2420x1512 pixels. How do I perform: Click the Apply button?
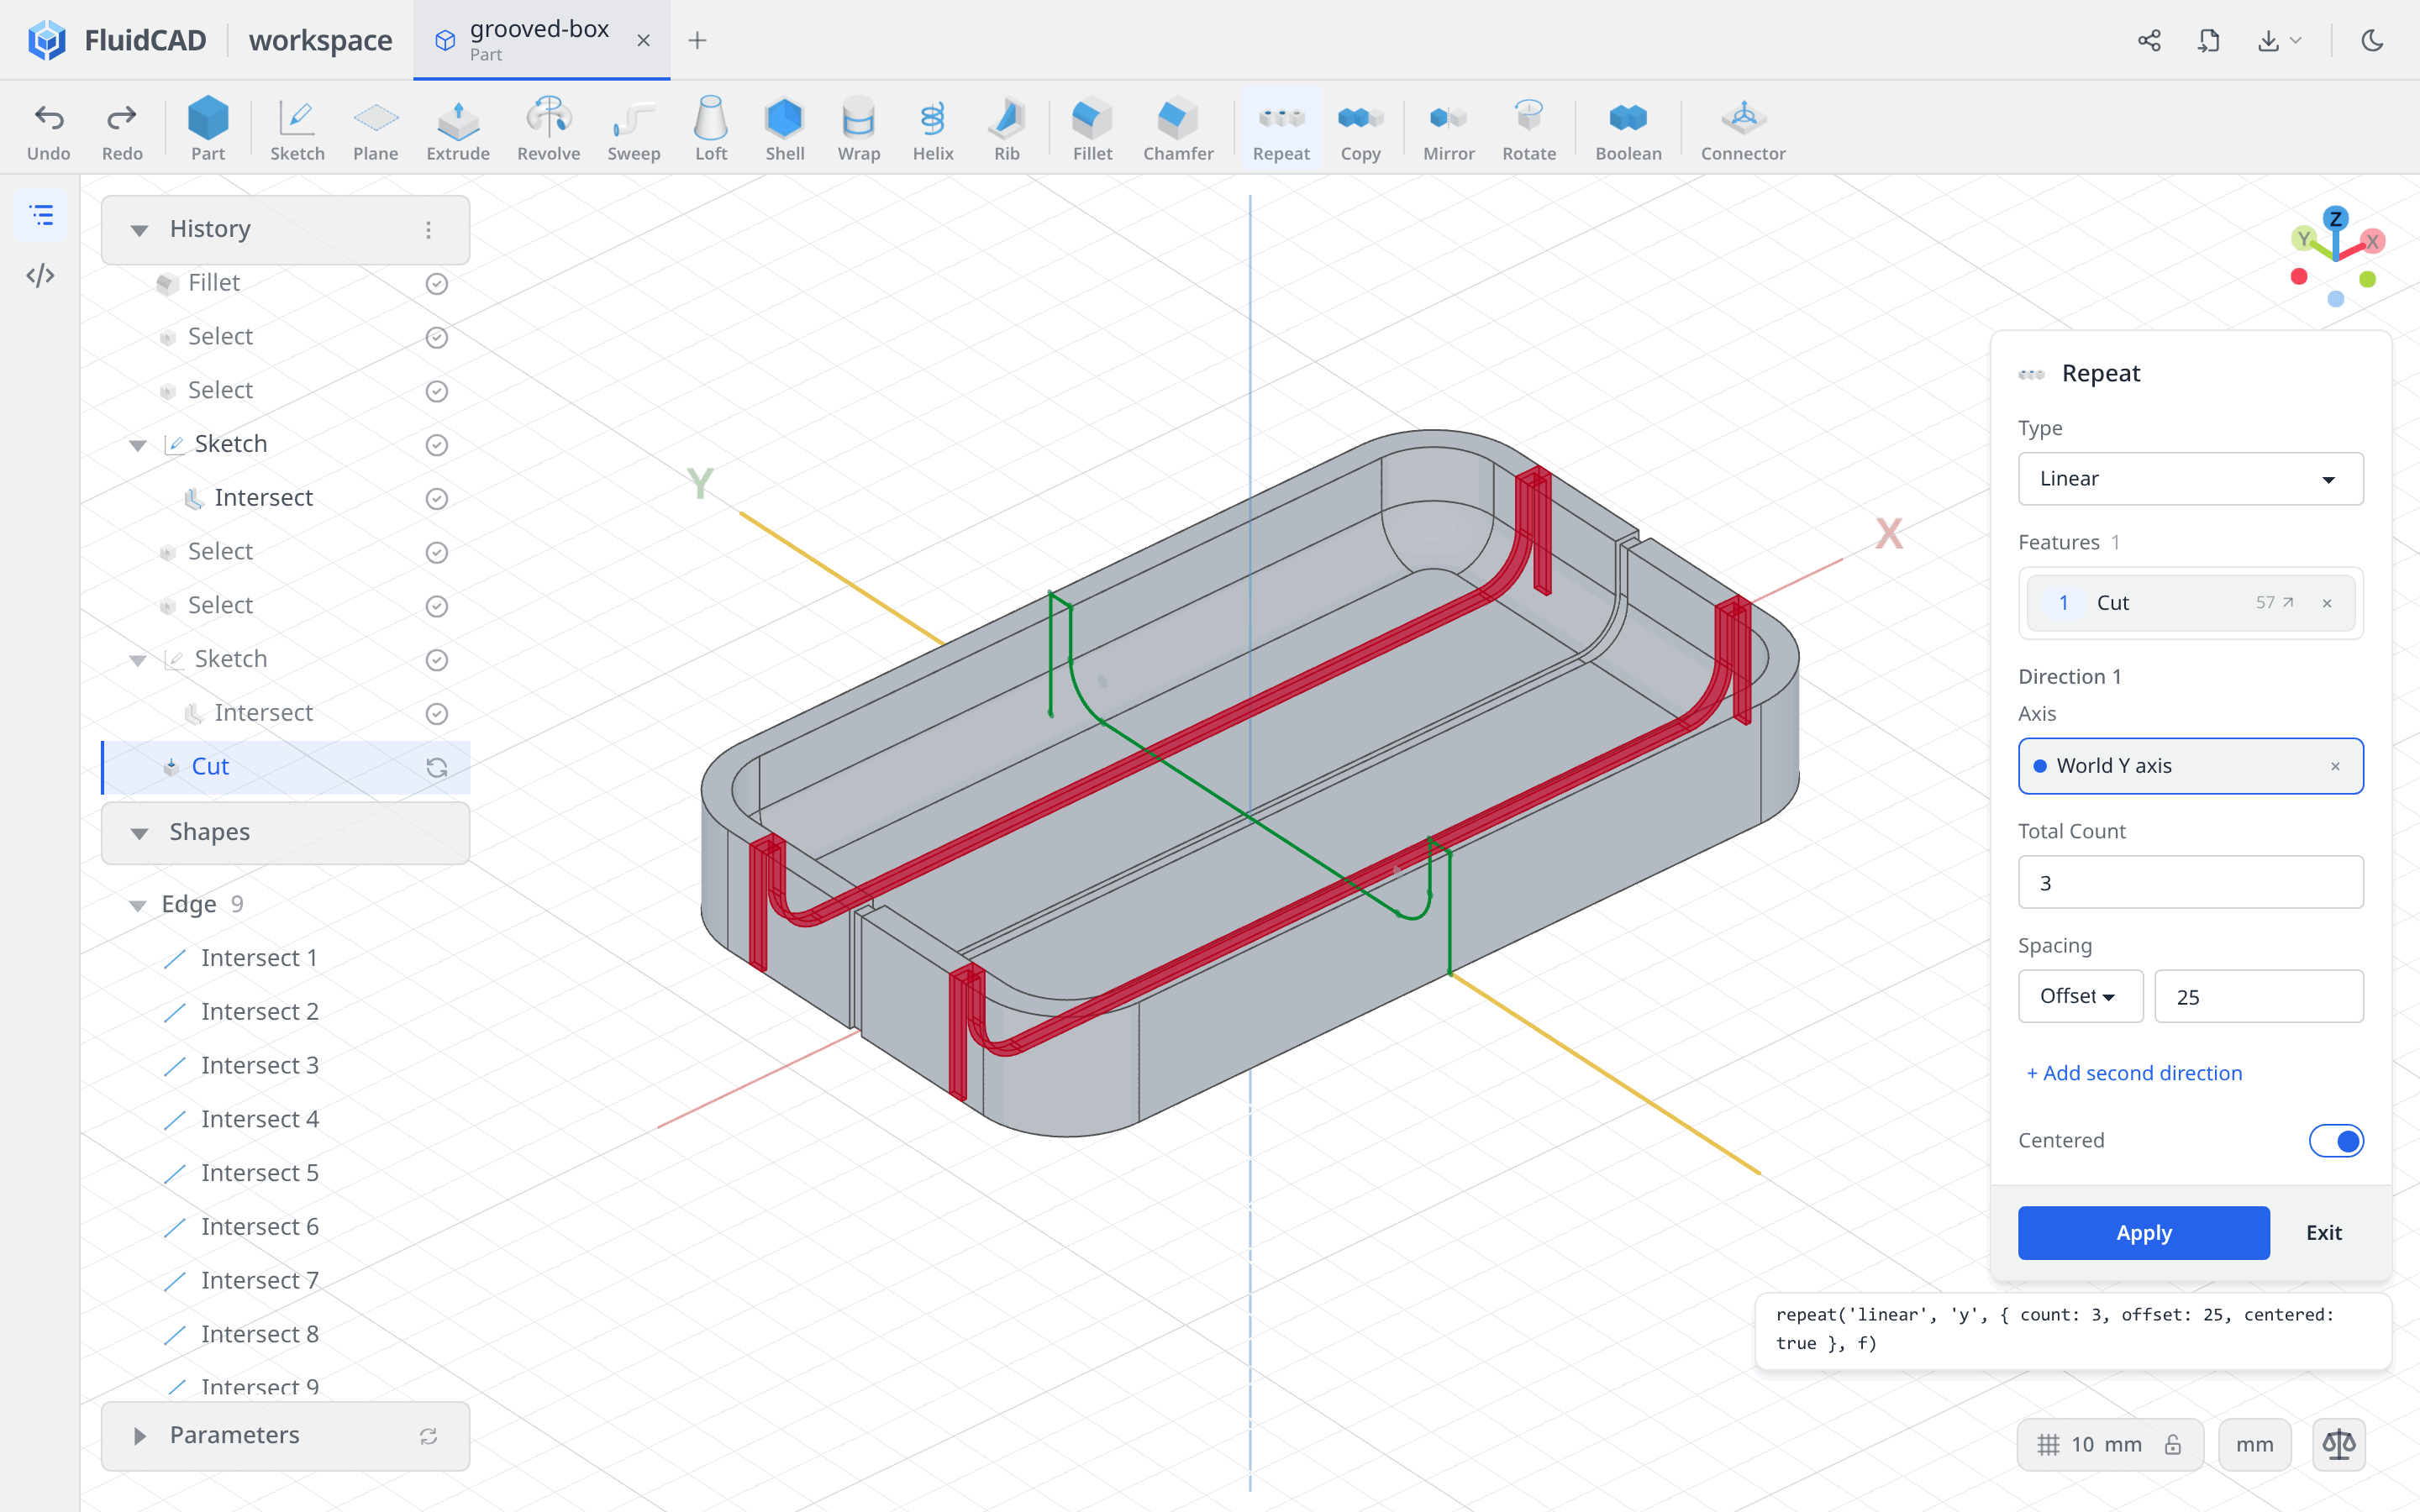point(2143,1232)
